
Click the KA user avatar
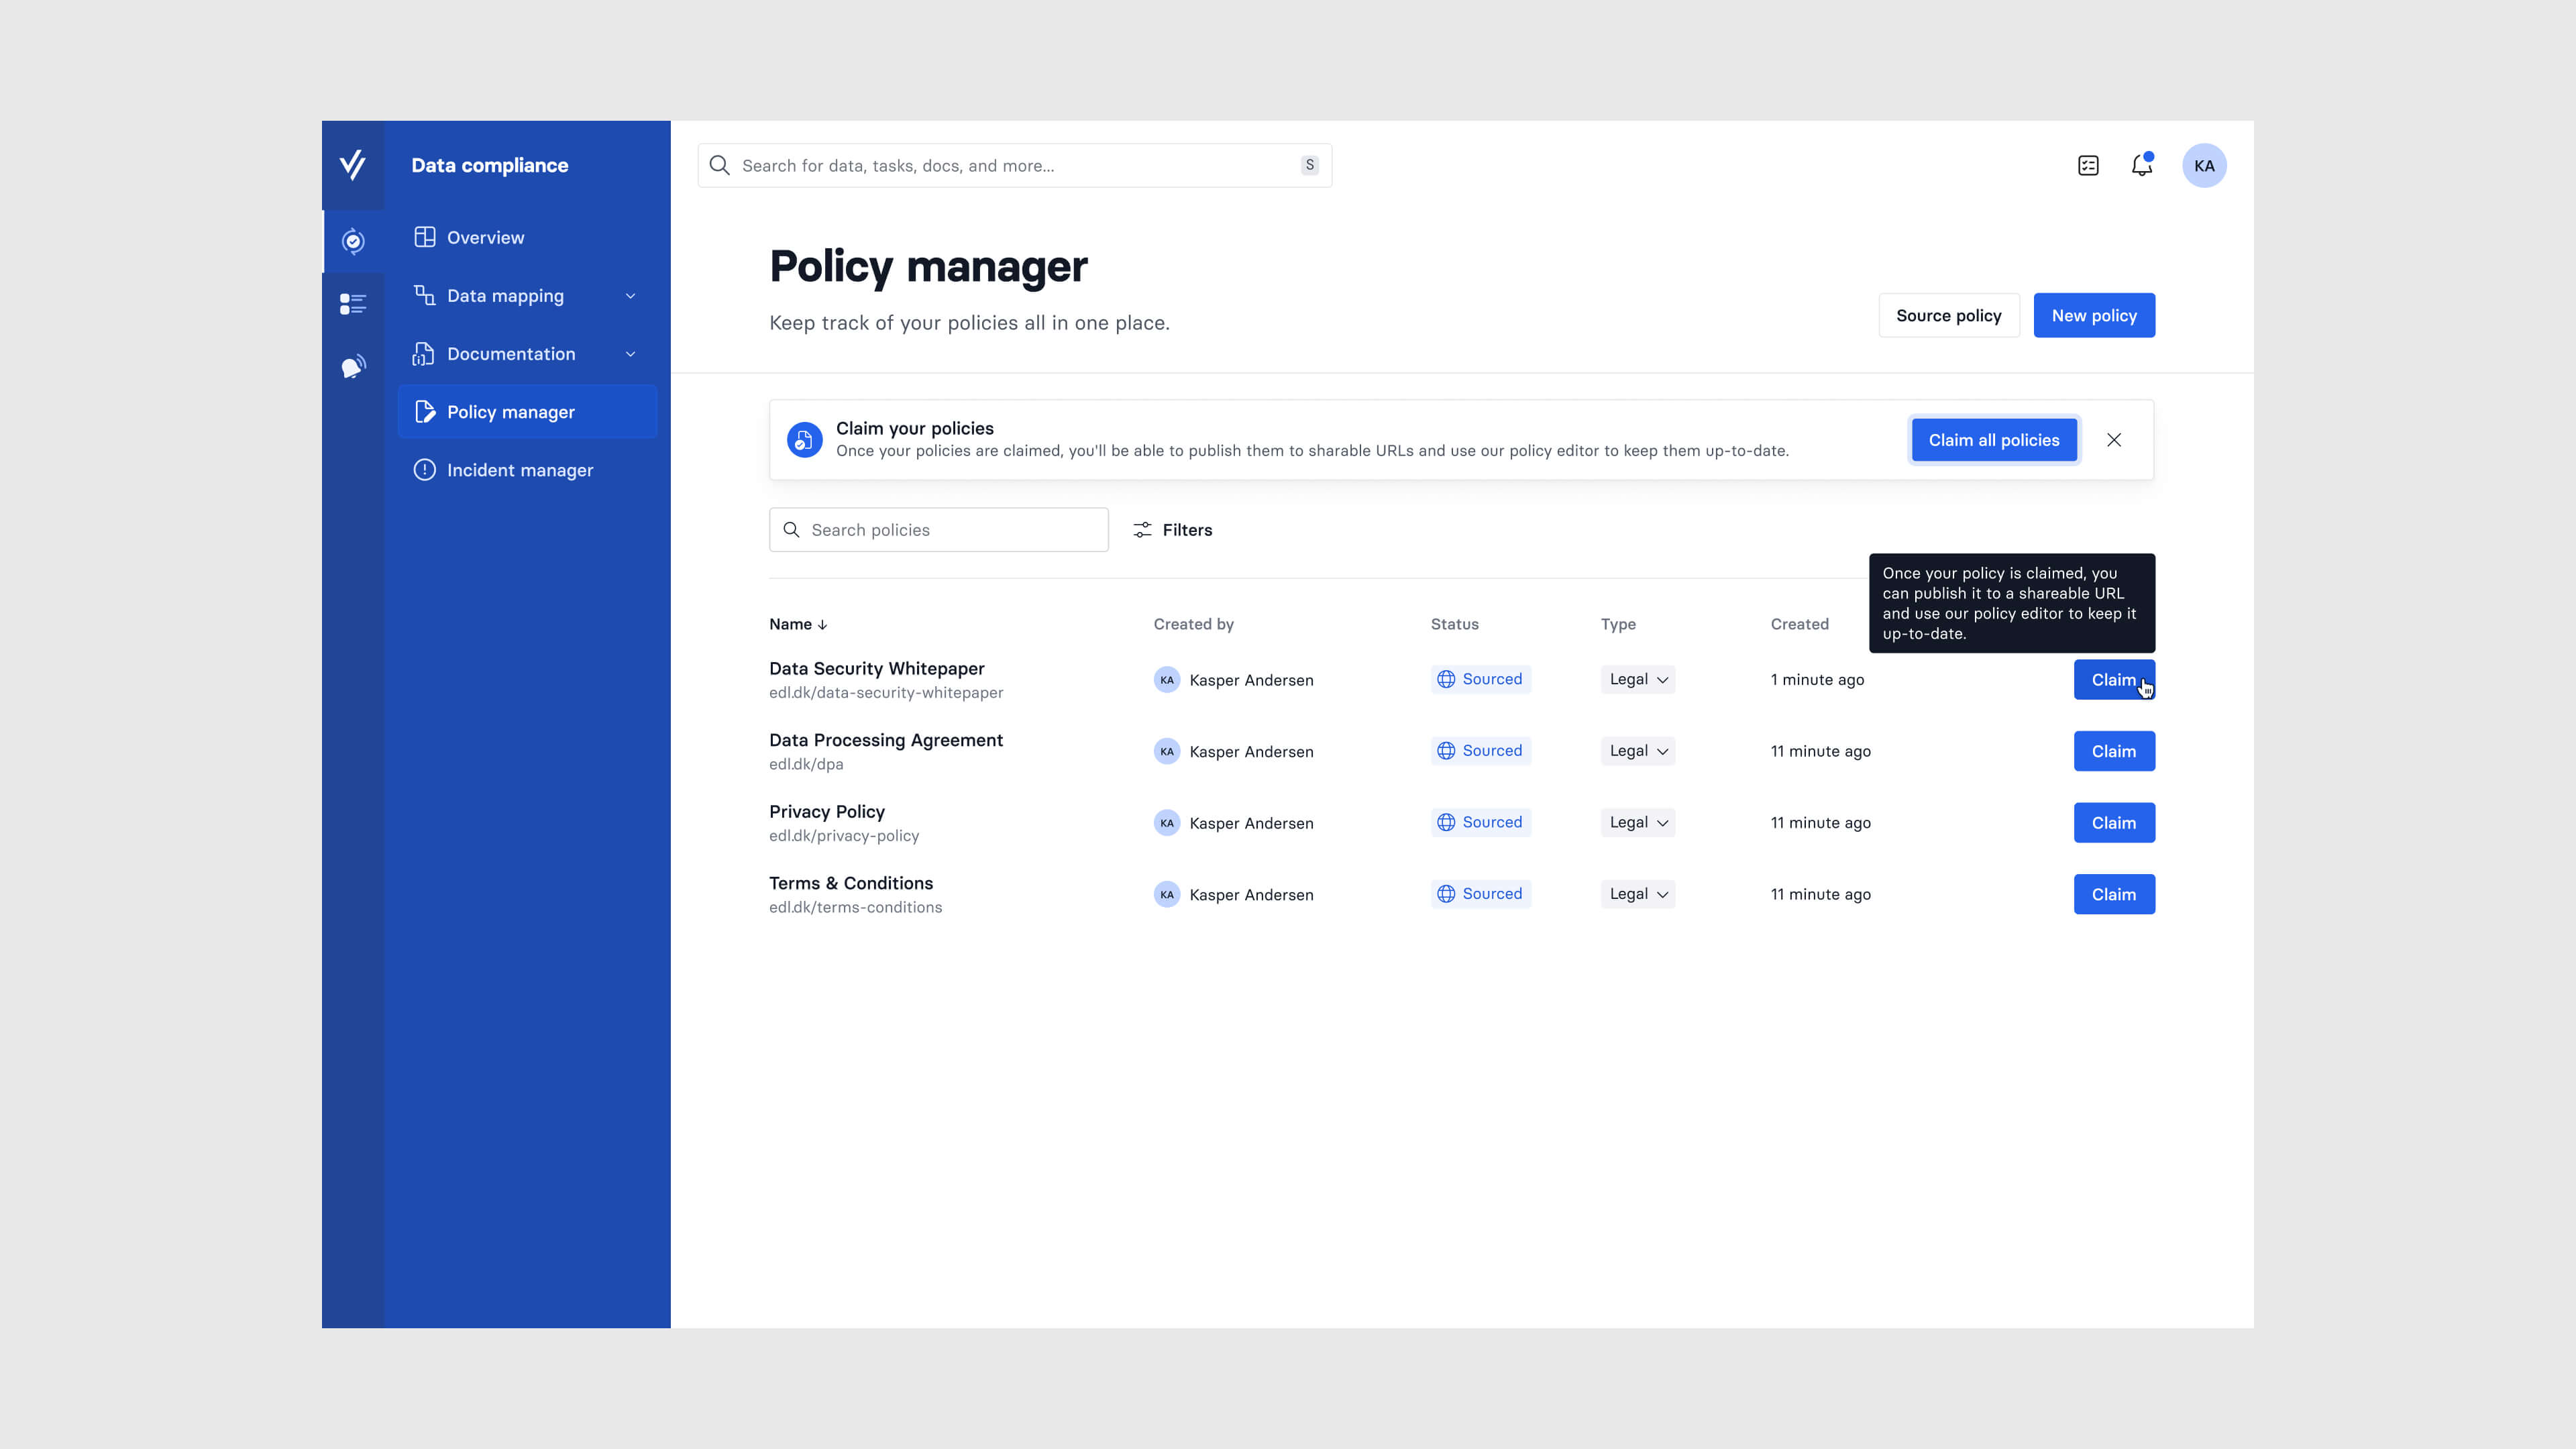2204,165
